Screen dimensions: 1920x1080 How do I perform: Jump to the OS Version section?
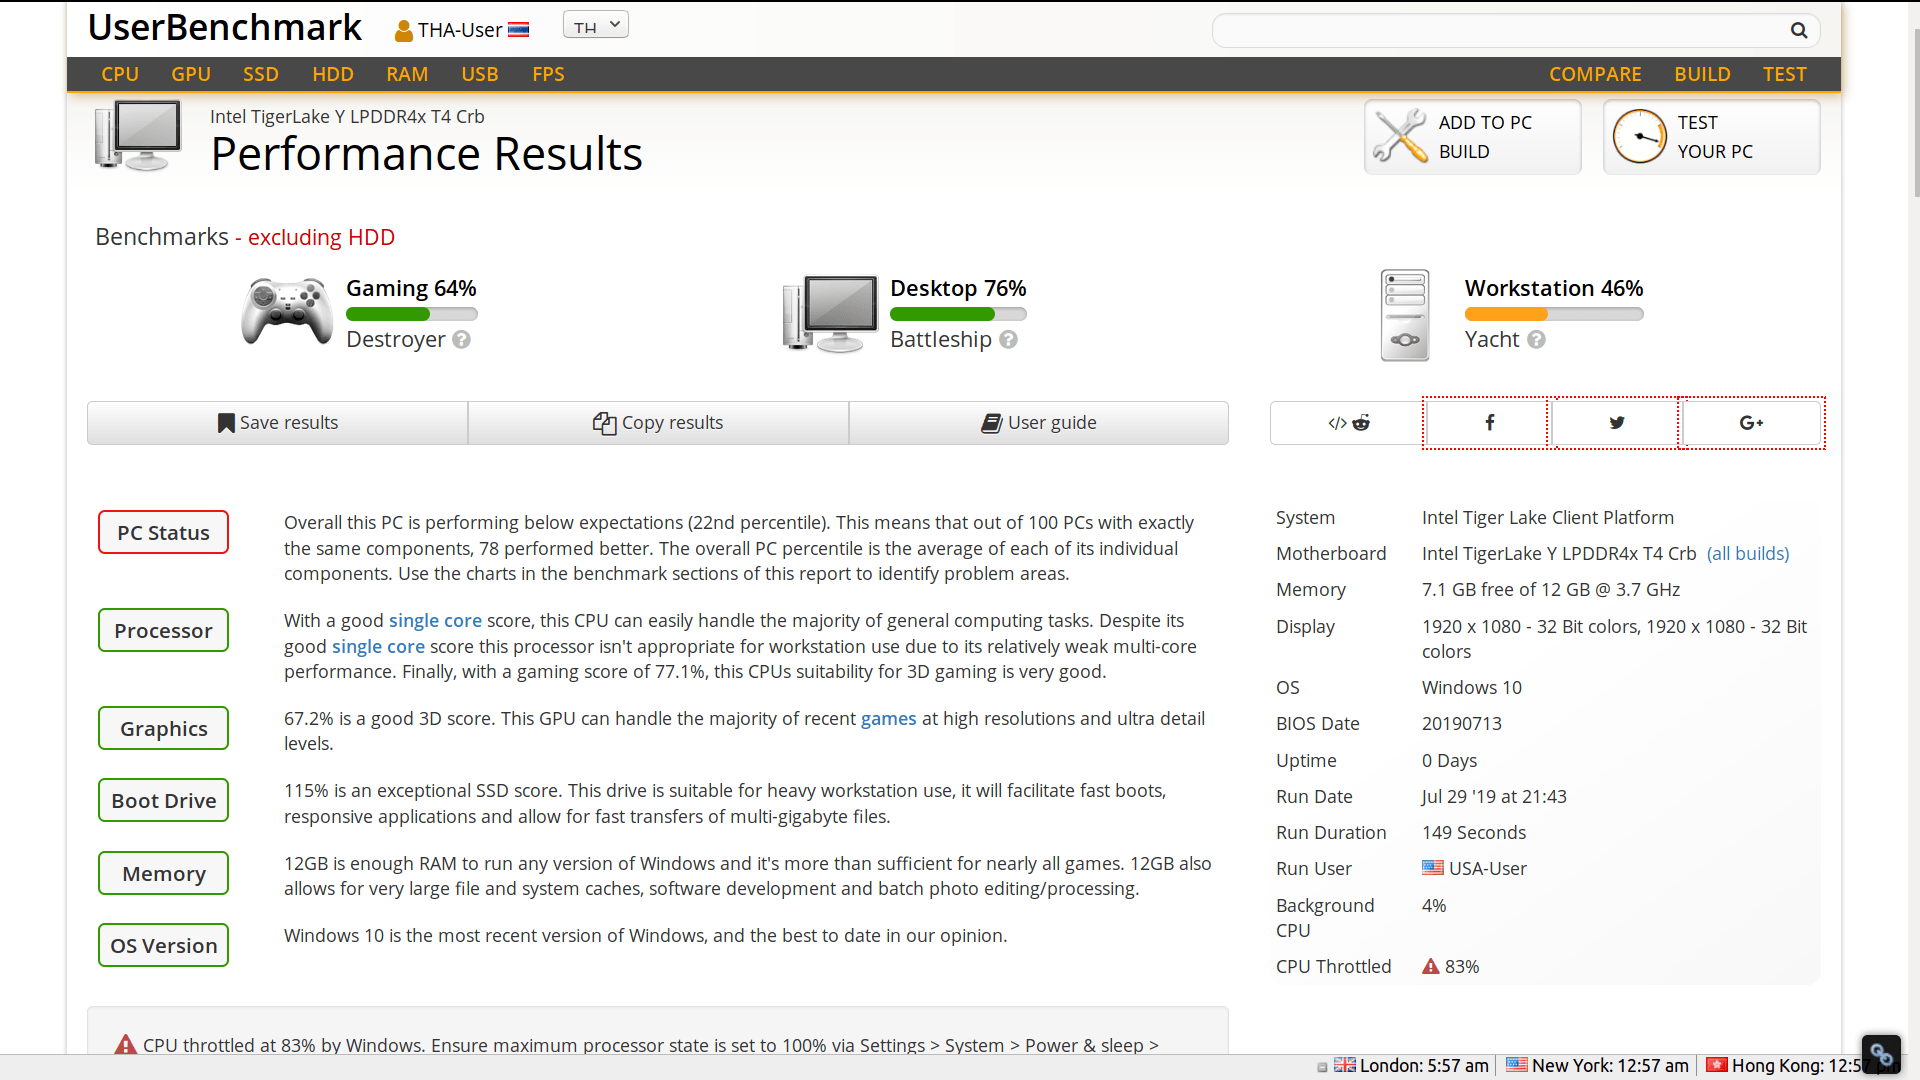(163, 945)
